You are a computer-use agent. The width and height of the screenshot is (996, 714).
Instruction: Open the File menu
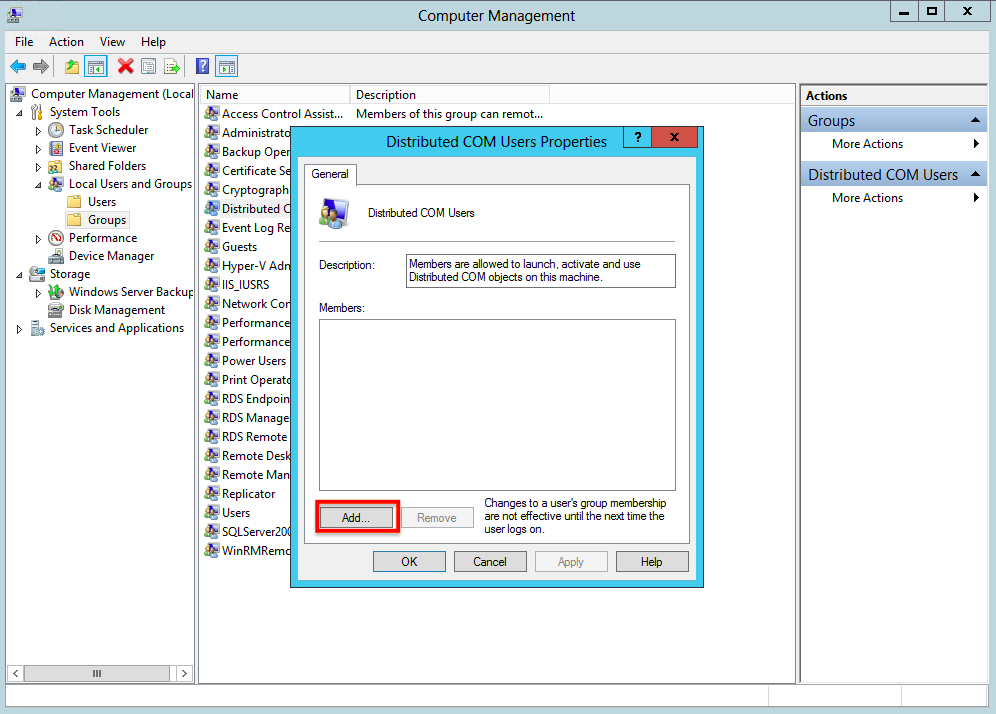tap(24, 42)
